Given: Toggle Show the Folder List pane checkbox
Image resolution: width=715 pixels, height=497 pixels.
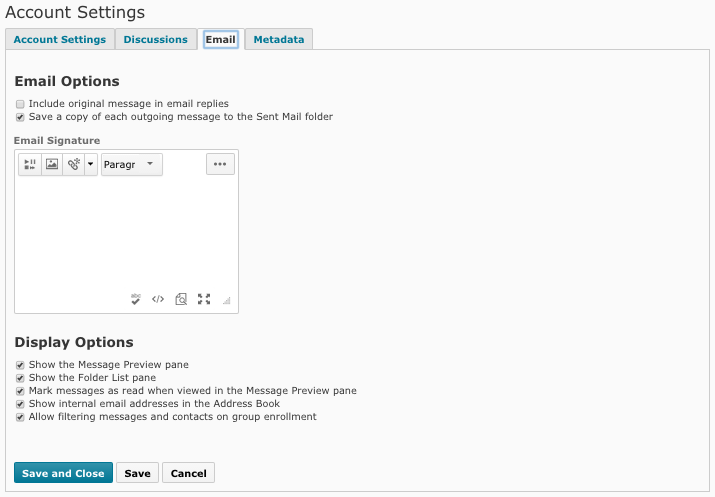Looking at the screenshot, I should (x=20, y=378).
